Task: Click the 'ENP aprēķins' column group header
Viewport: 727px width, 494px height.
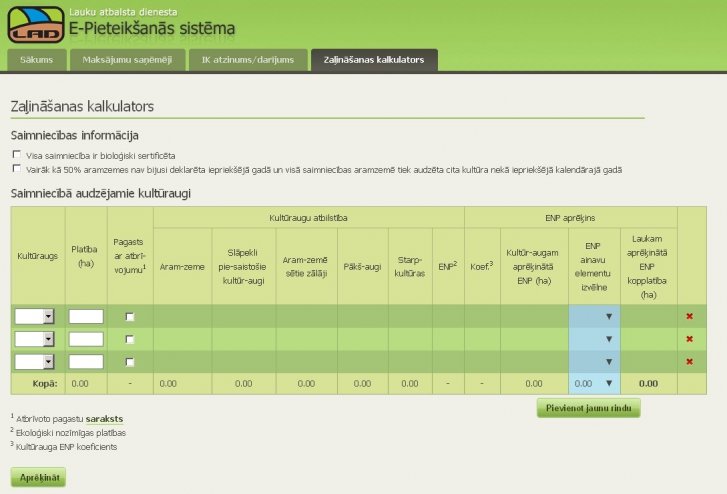Action: coord(570,218)
